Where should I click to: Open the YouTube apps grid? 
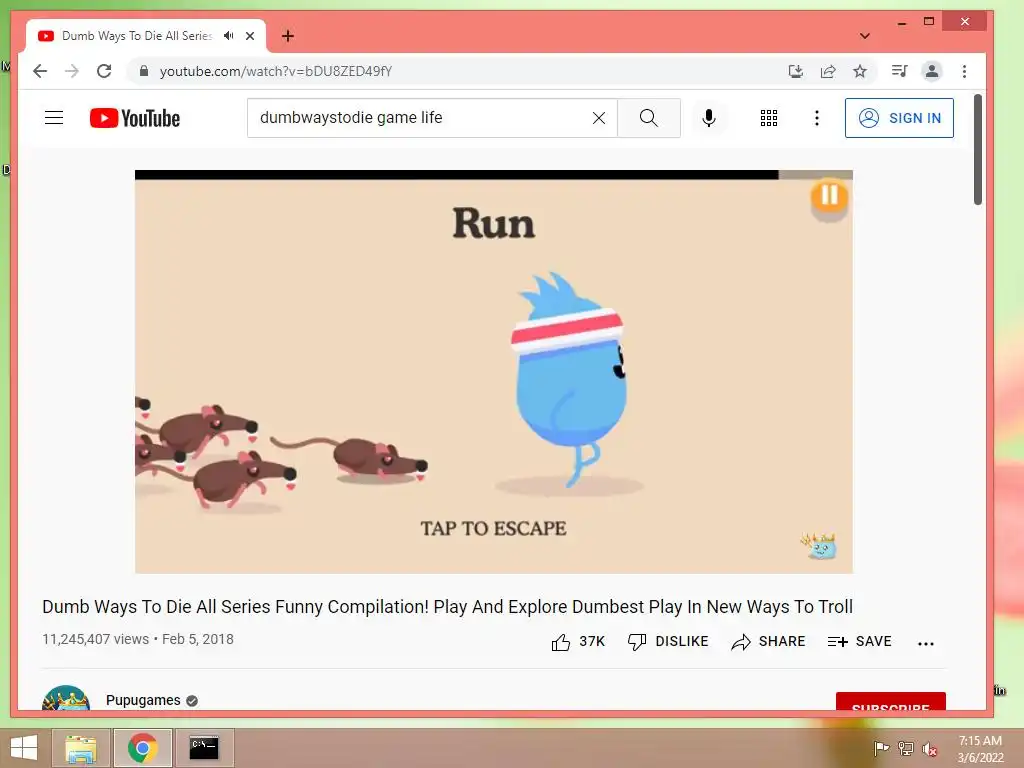point(769,118)
